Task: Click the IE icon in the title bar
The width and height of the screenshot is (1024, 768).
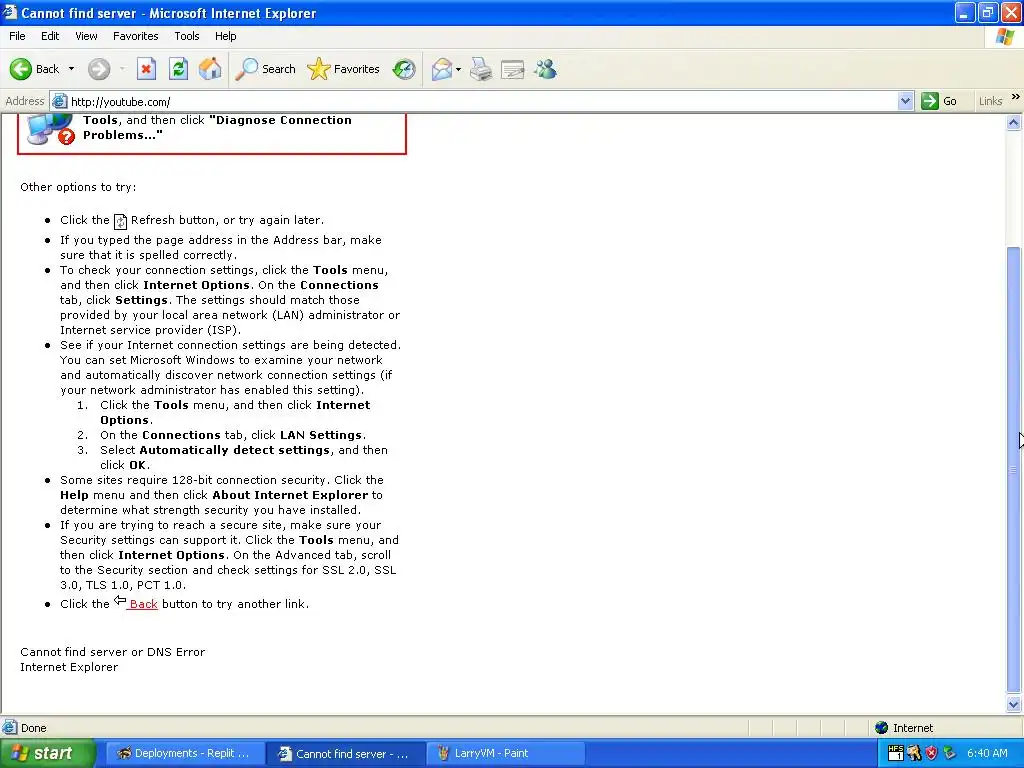Action: pos(10,12)
